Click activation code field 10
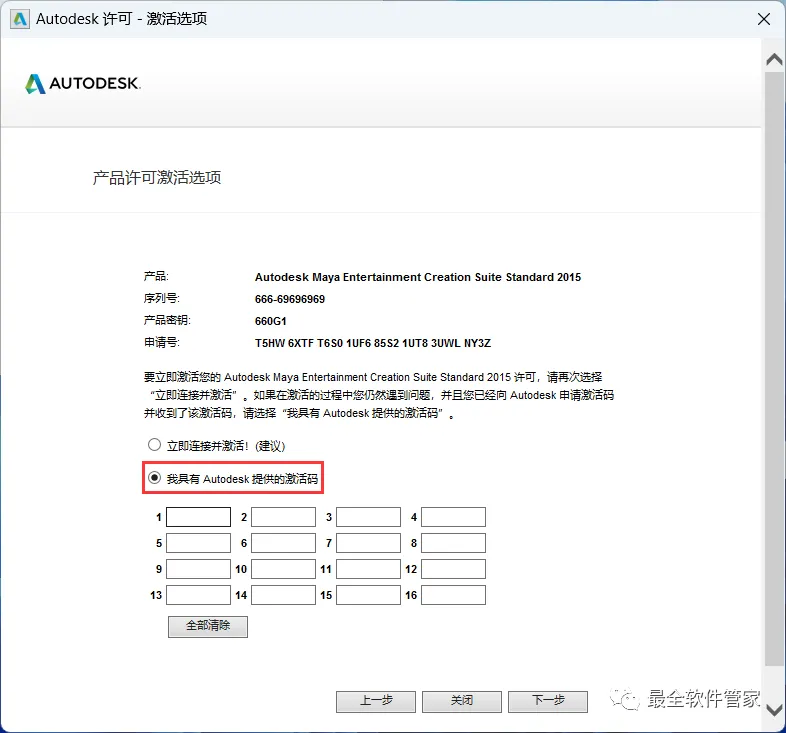The image size is (786, 733). (x=283, y=569)
